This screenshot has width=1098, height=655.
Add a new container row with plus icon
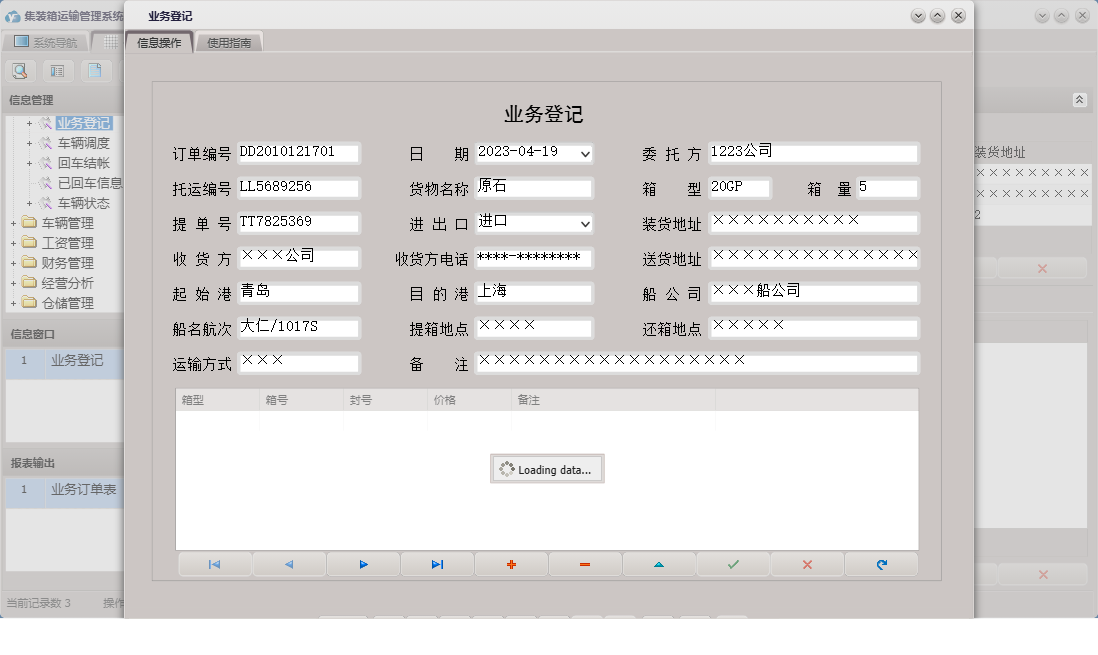tap(511, 564)
